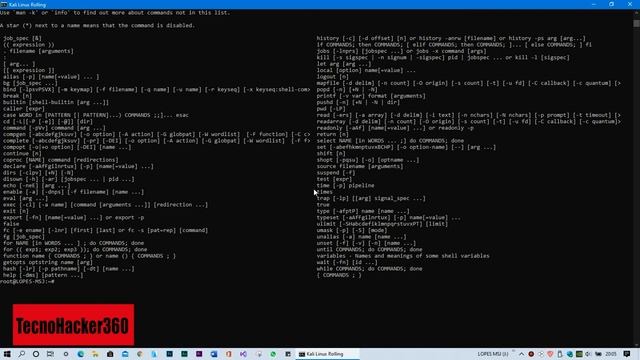Image resolution: width=640 pixels, height=360 pixels.
Task: Open the Mail app on taskbar
Action: [125, 354]
